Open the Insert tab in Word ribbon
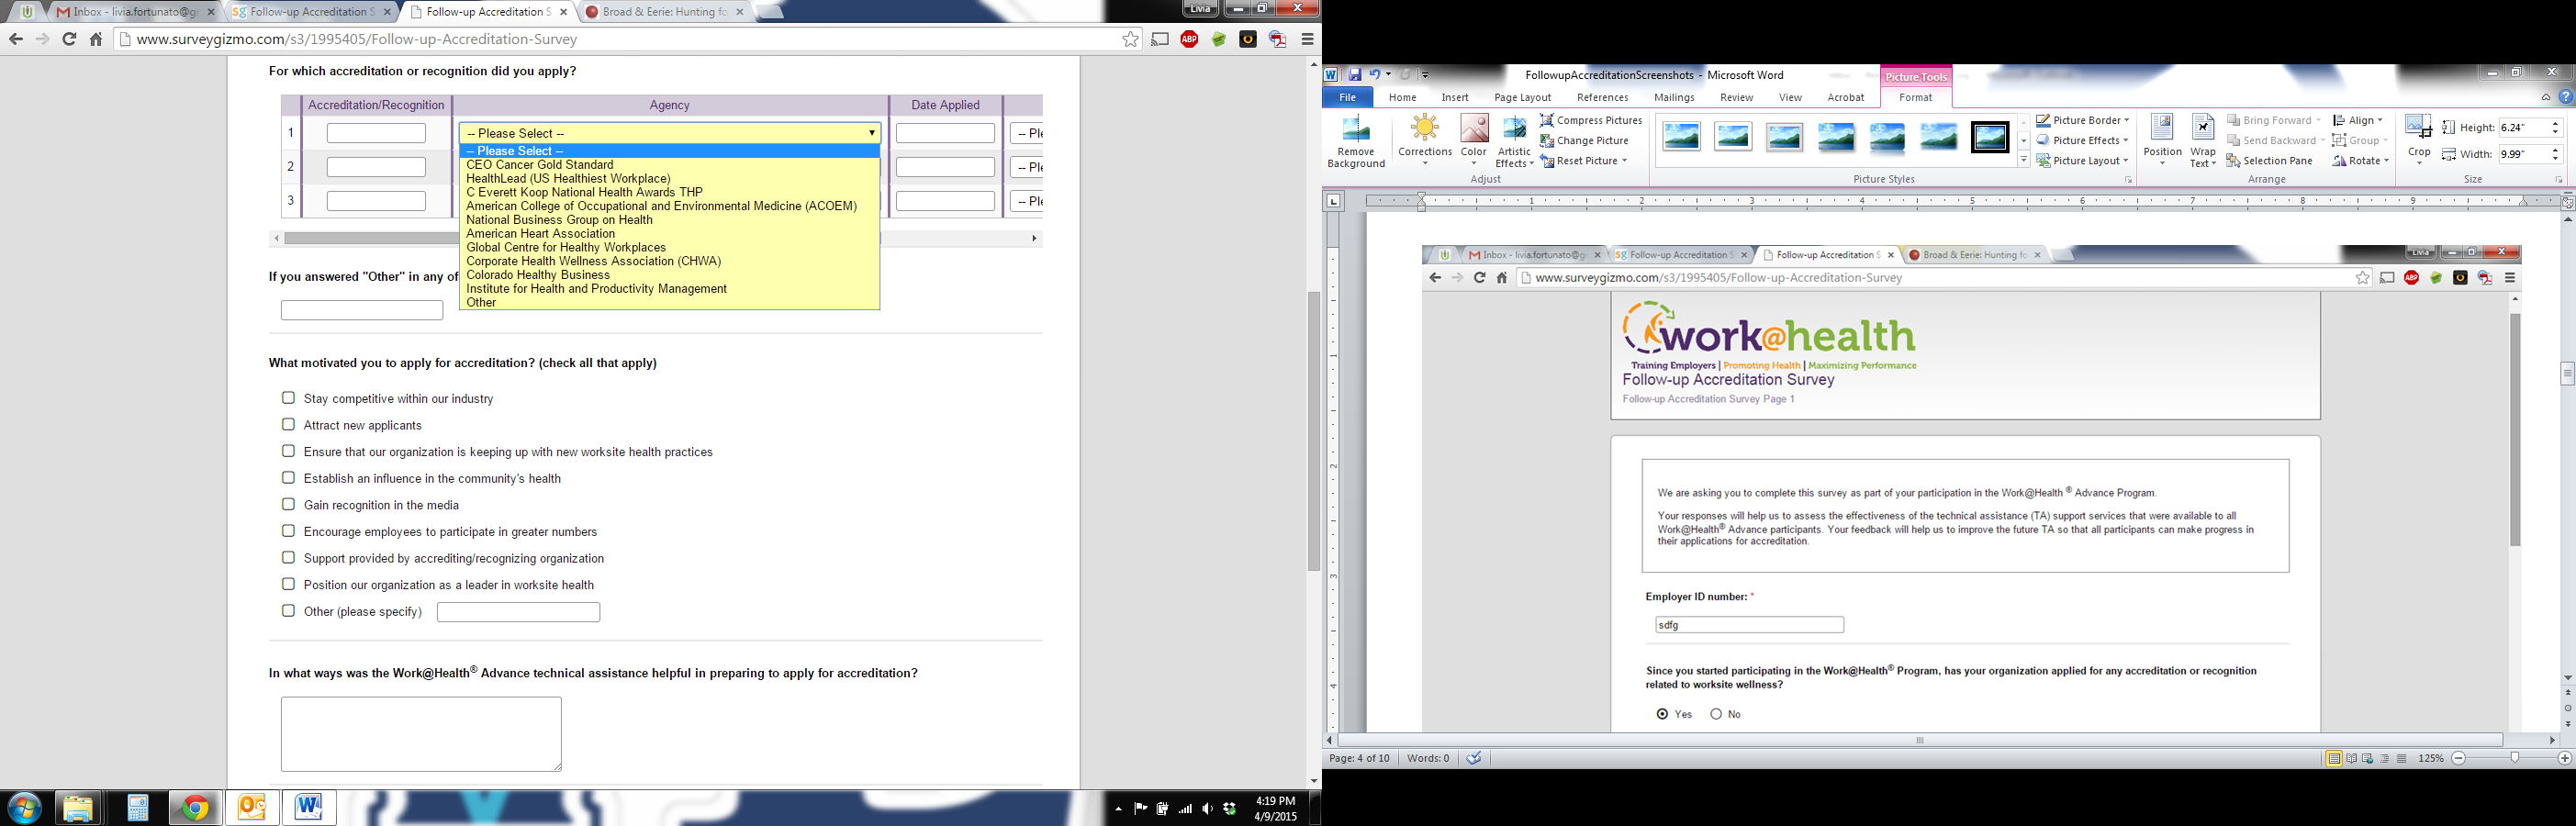Image resolution: width=2576 pixels, height=826 pixels. [x=1454, y=97]
